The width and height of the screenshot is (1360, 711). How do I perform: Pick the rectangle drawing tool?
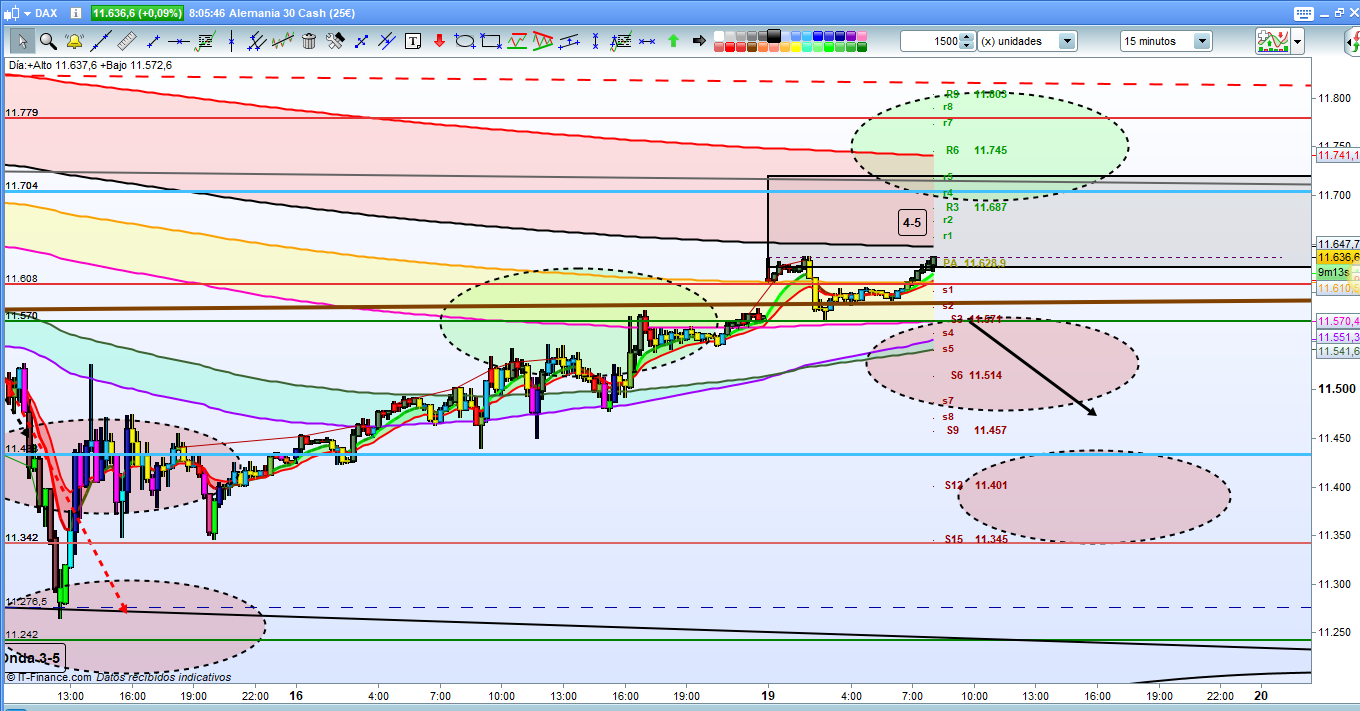tap(491, 41)
